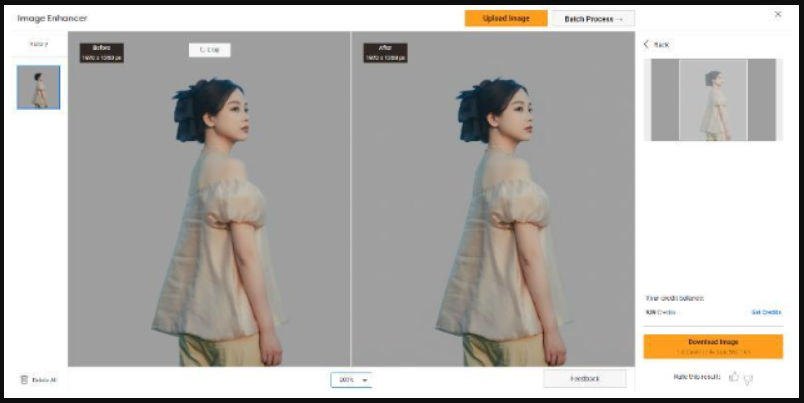Click the History panel heading

[x=38, y=44]
